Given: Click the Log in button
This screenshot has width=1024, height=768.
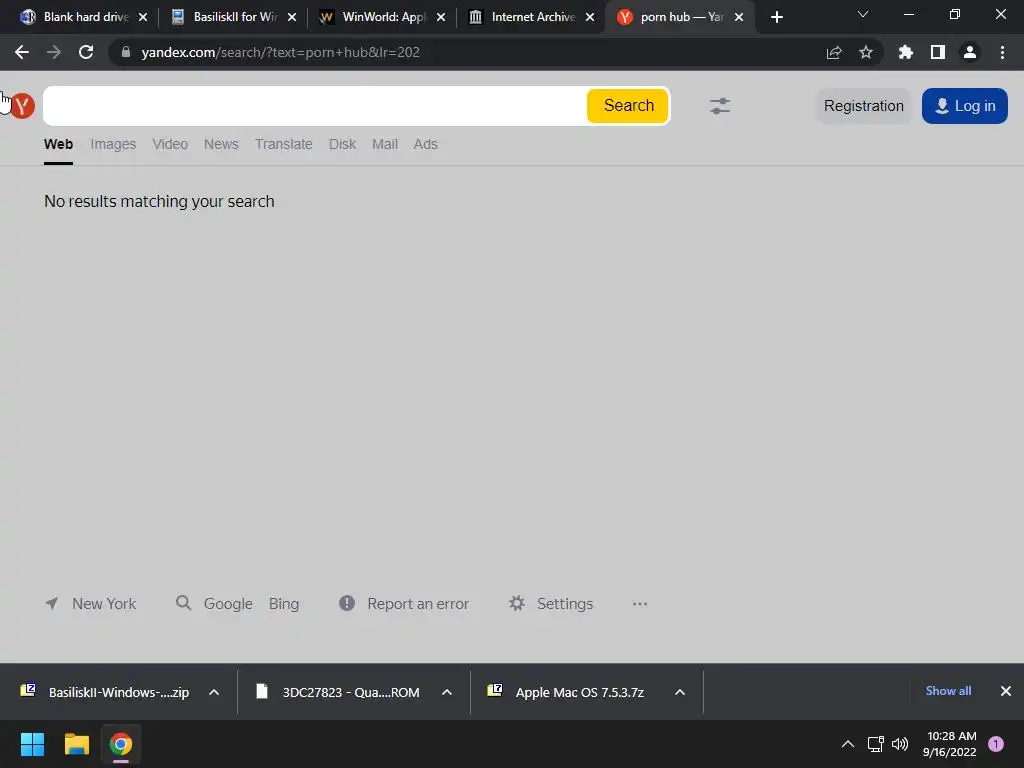Looking at the screenshot, I should click(x=965, y=106).
